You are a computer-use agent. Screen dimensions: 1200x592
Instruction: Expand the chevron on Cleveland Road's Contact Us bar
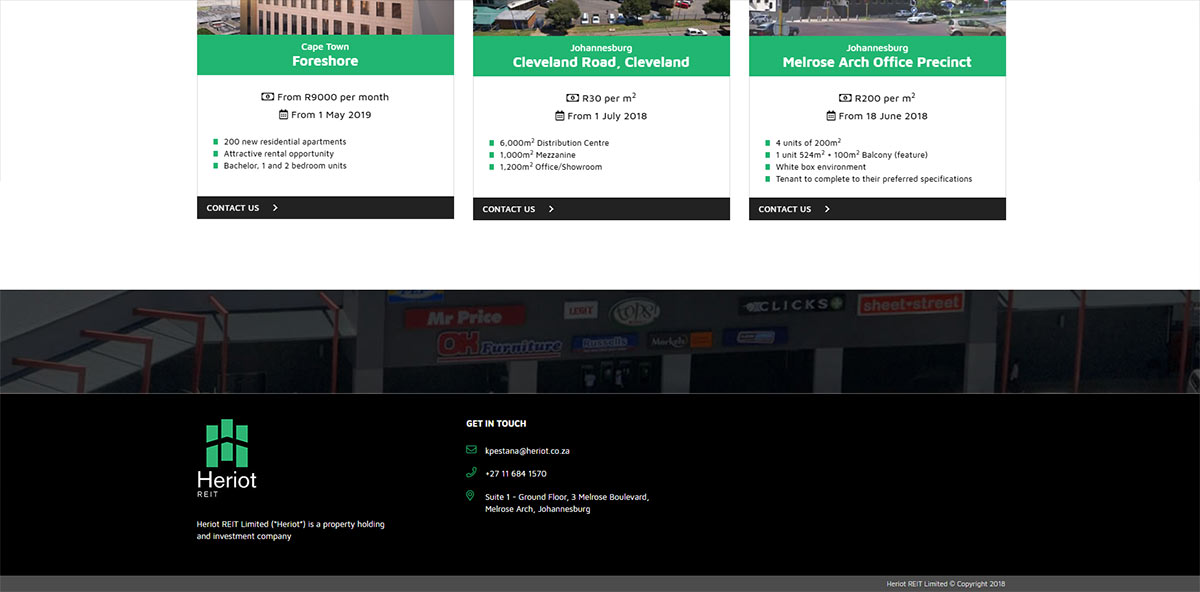[549, 209]
